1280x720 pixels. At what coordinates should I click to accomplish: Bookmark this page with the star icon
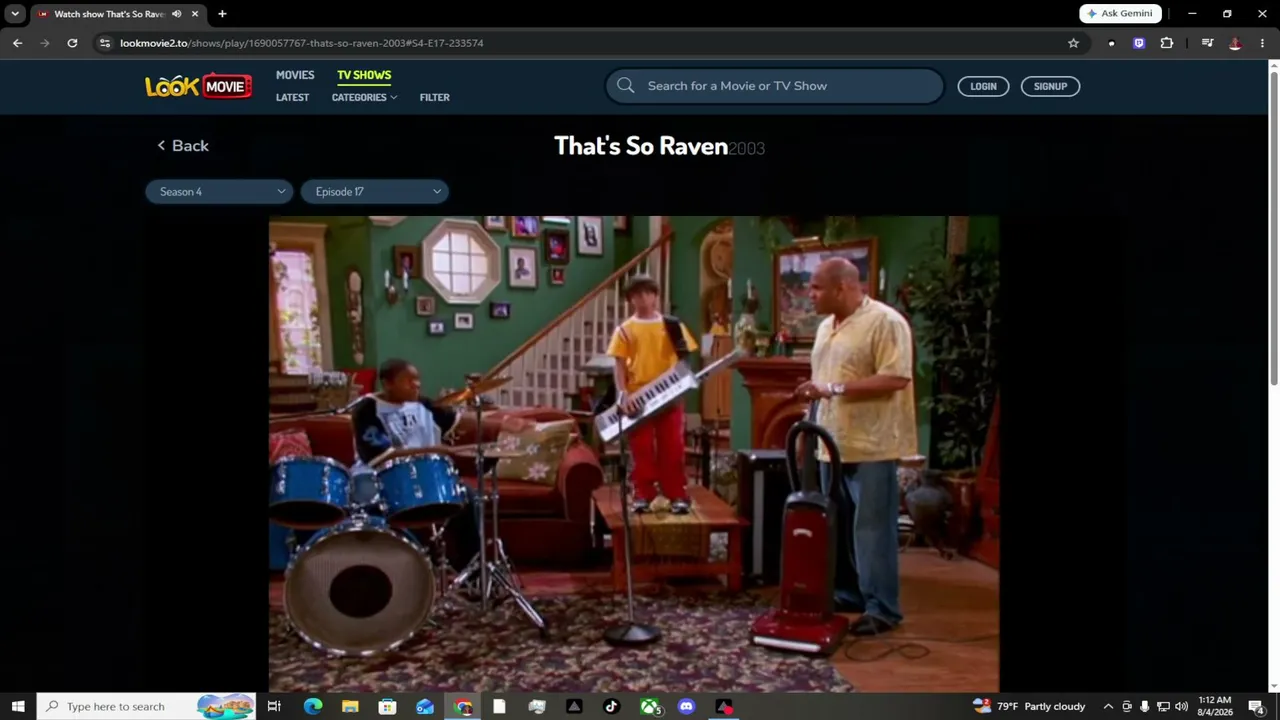click(1073, 43)
